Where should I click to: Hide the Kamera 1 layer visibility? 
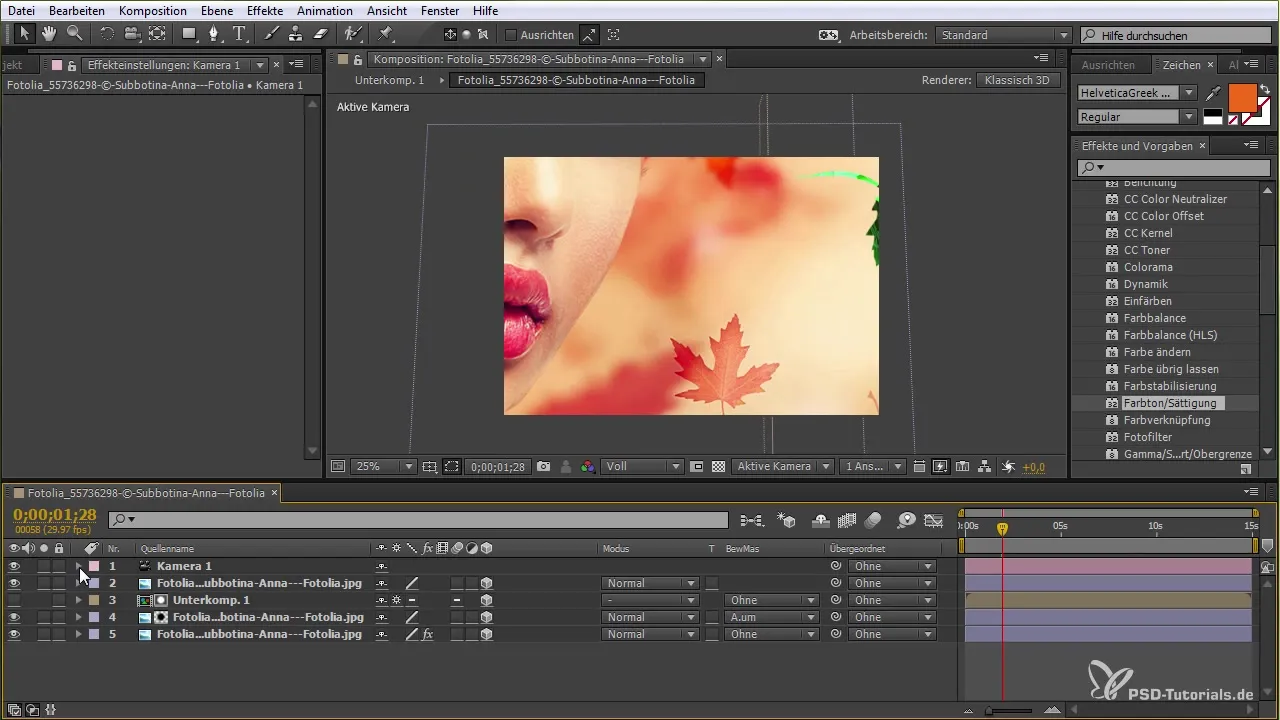tap(14, 566)
